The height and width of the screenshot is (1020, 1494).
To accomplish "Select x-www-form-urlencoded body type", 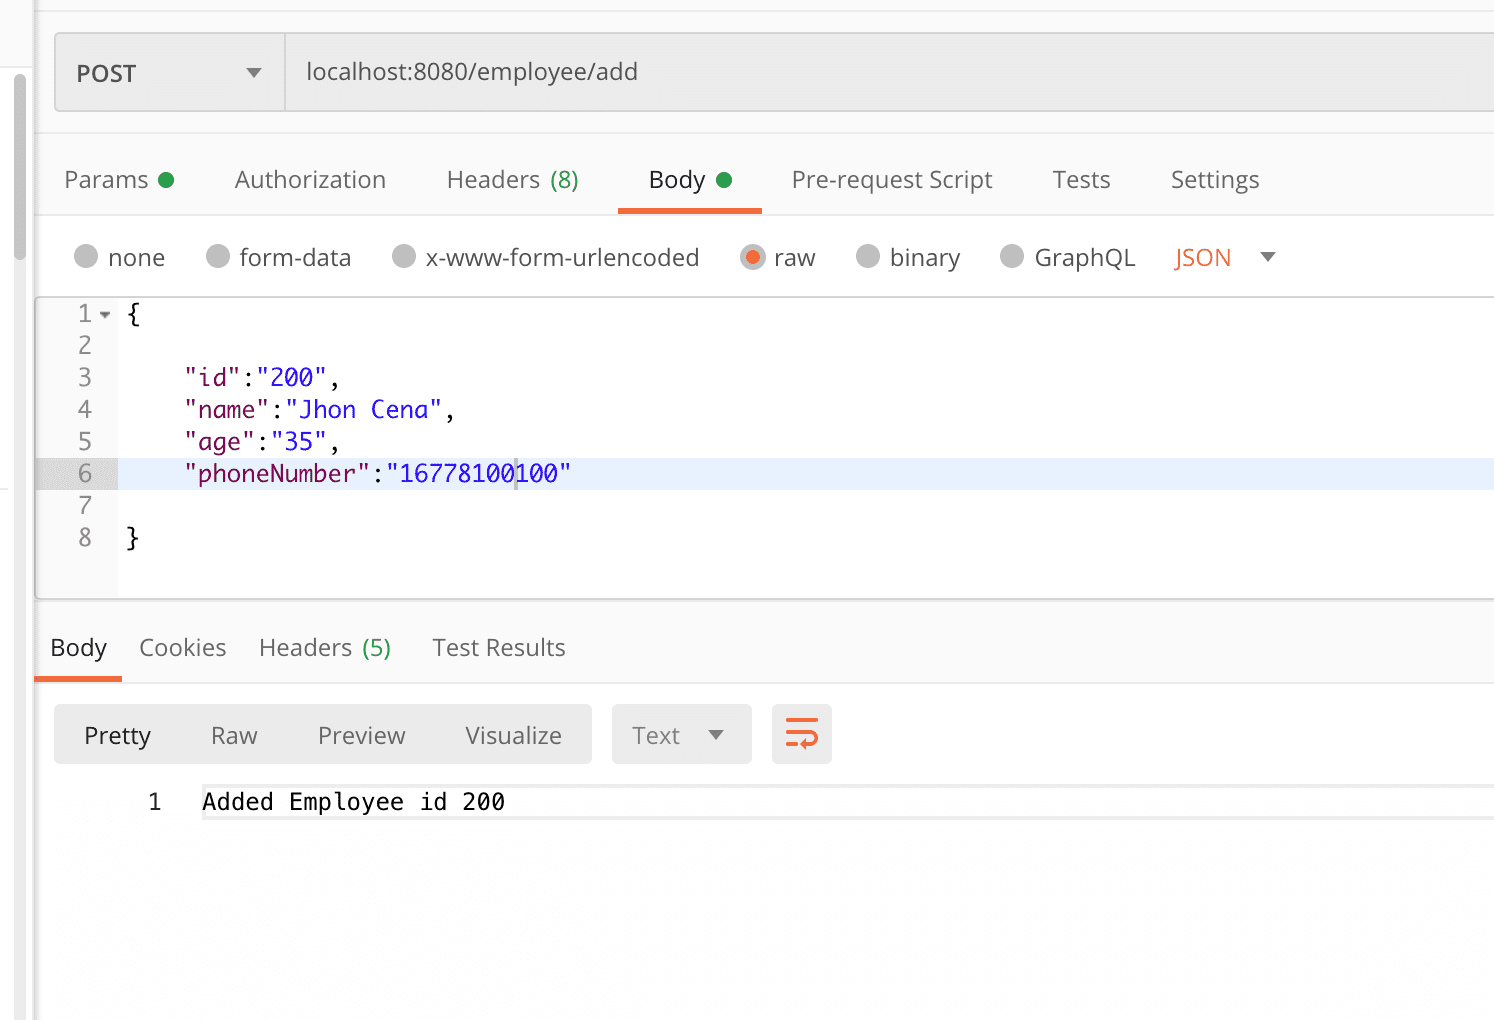I will (545, 257).
